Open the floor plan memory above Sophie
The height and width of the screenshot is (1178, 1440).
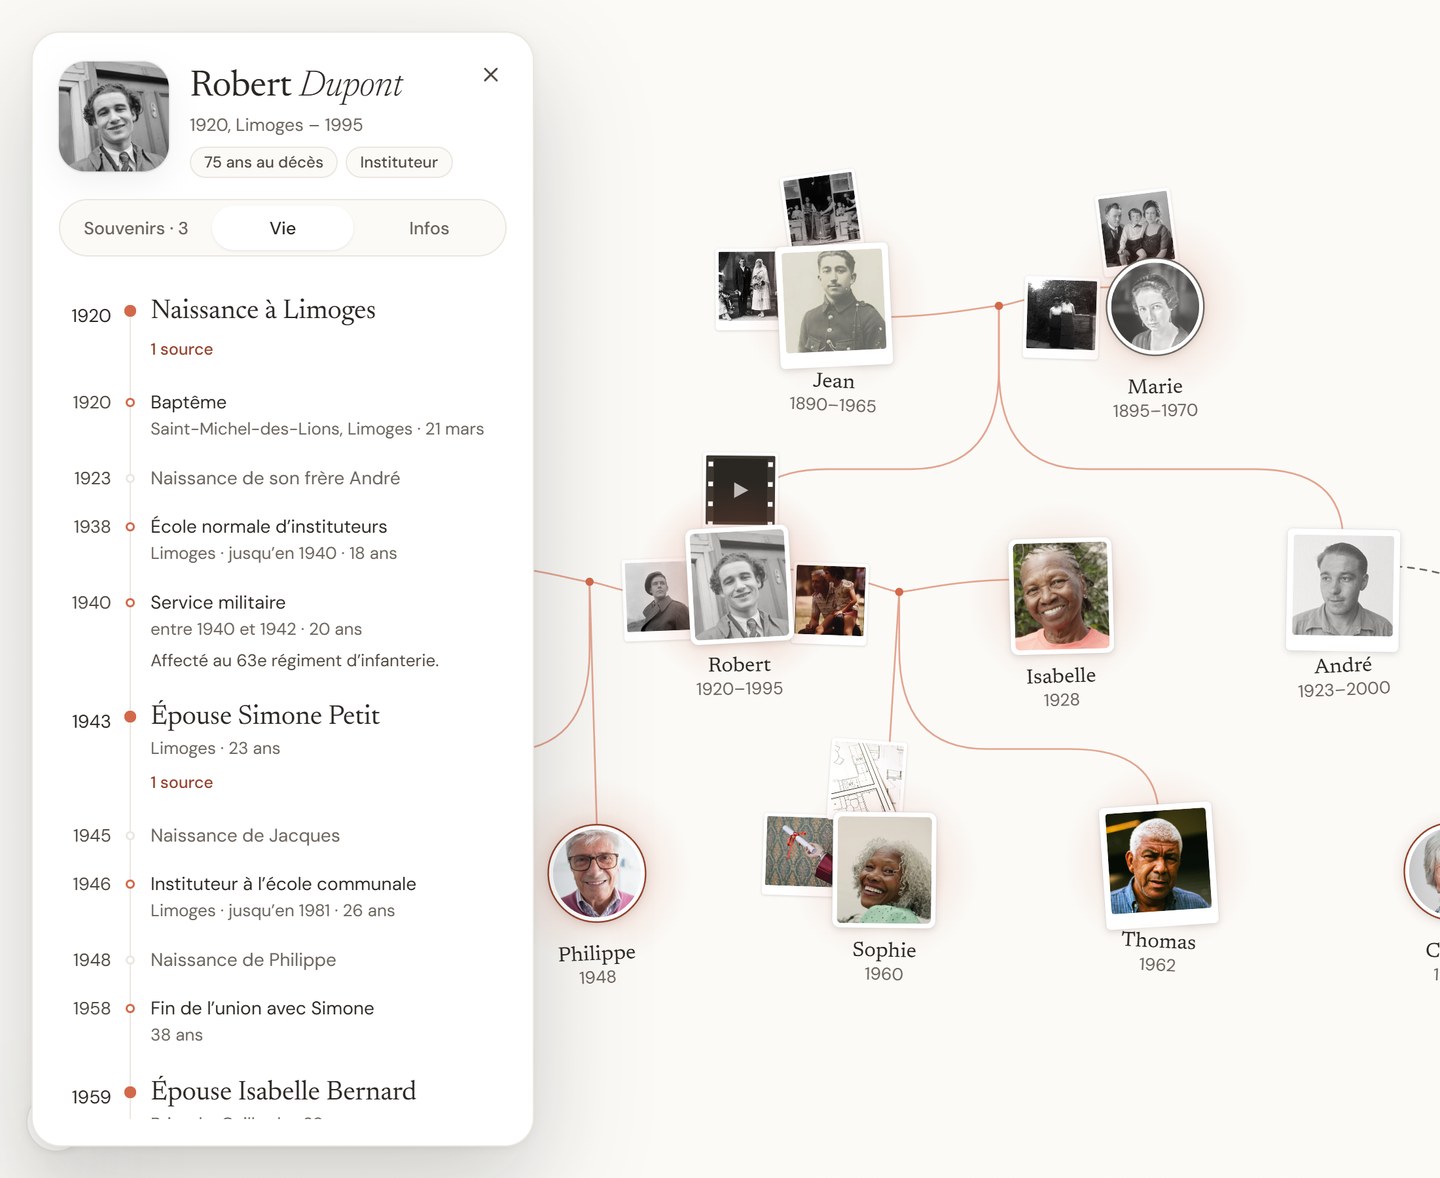point(868,777)
